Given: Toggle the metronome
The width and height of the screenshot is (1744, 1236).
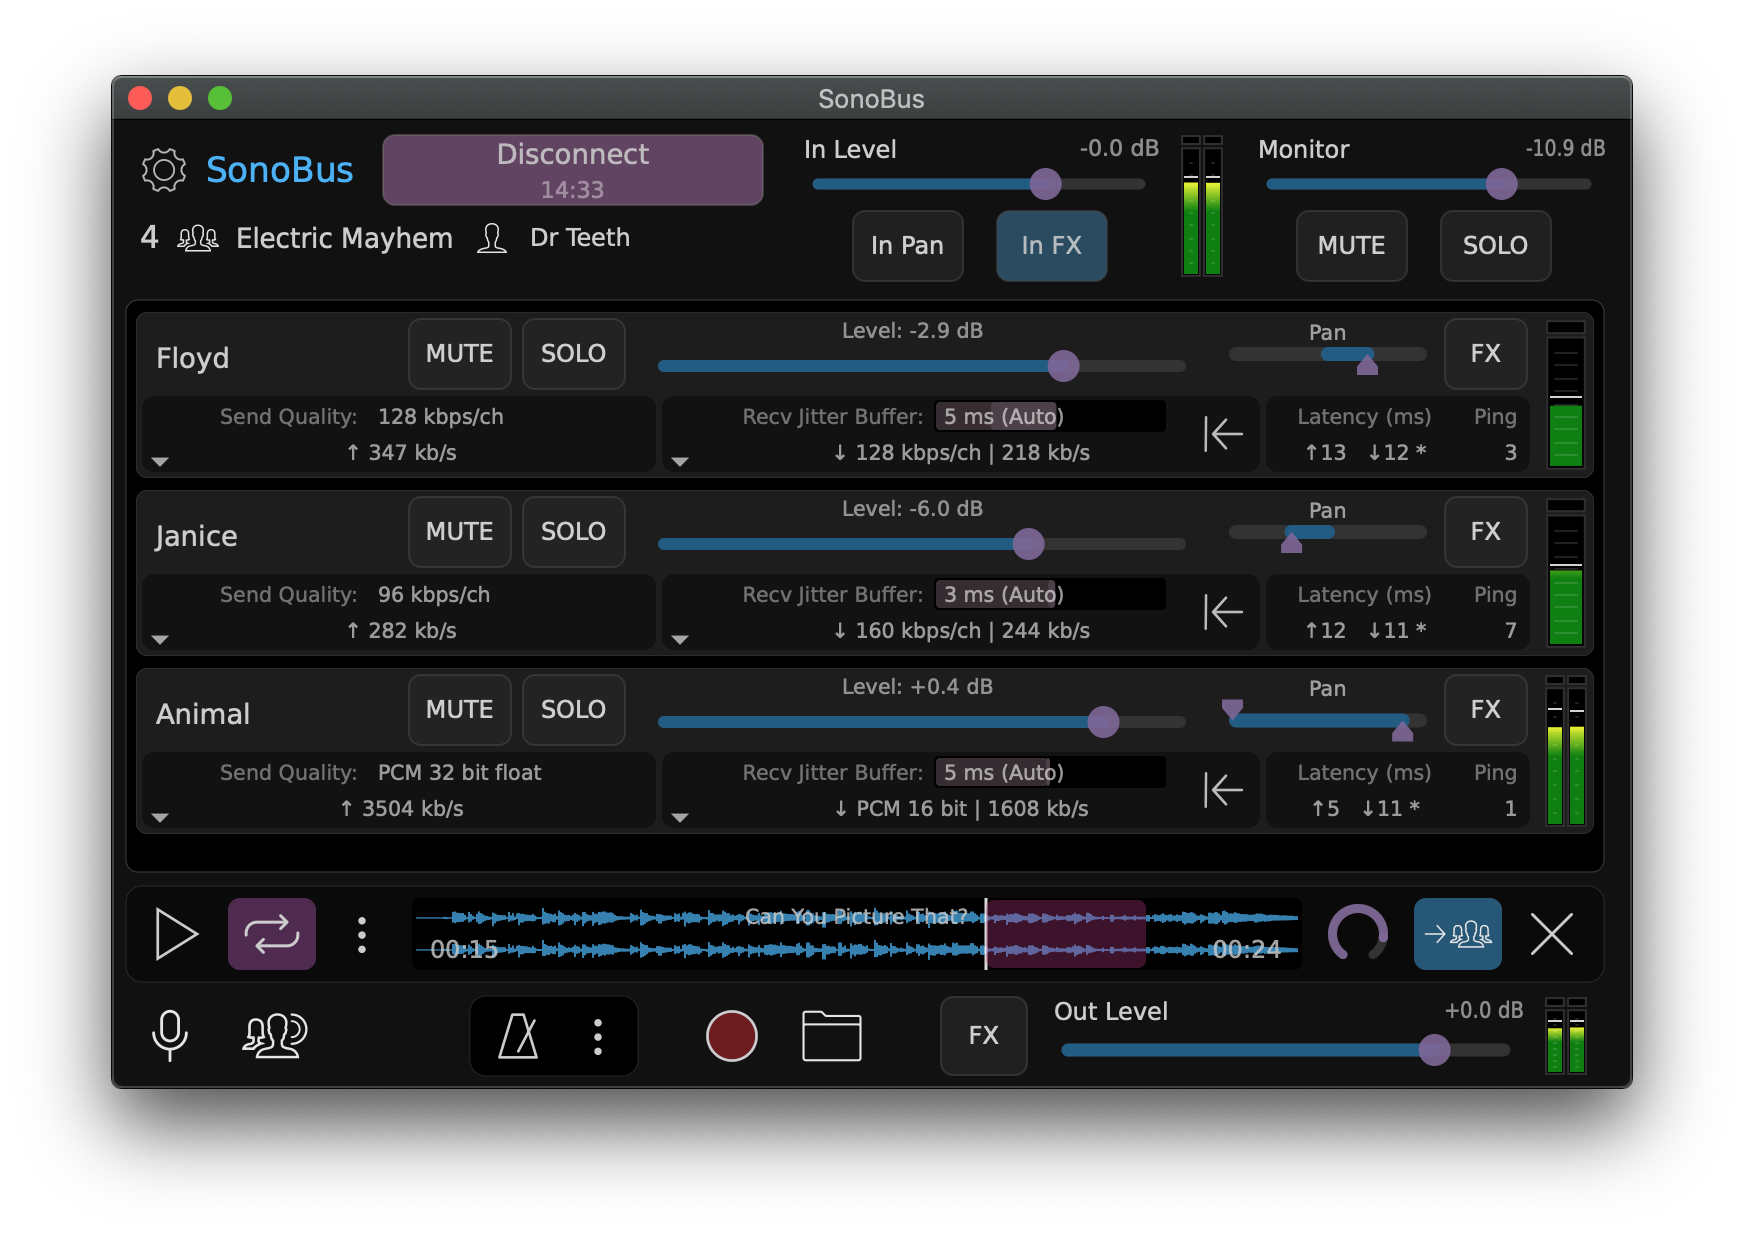Looking at the screenshot, I should pyautogui.click(x=518, y=1036).
